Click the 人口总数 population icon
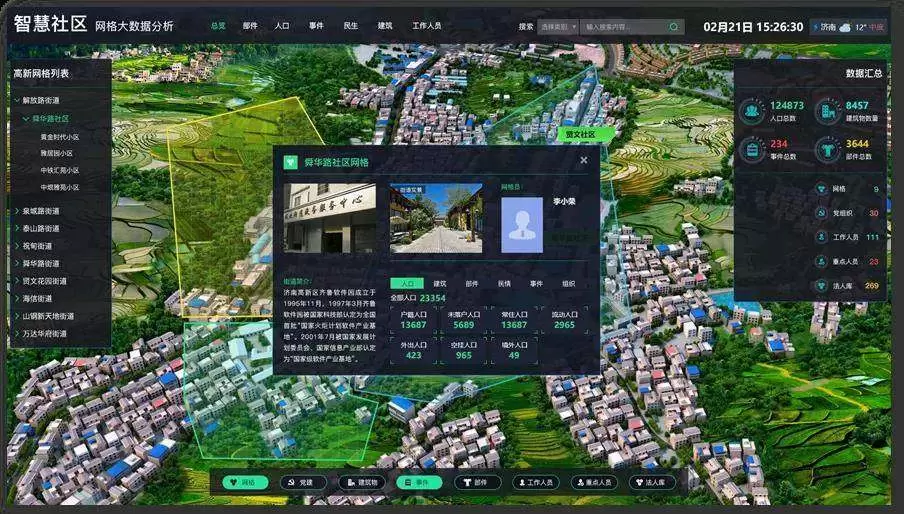The image size is (904, 514). [752, 111]
